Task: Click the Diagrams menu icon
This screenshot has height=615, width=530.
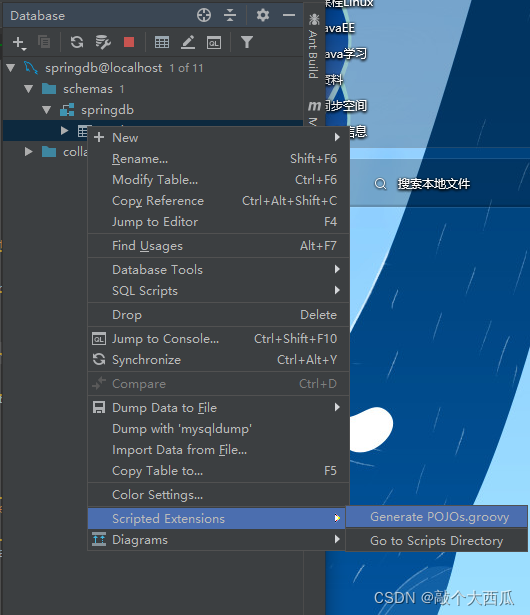Action: click(x=99, y=539)
